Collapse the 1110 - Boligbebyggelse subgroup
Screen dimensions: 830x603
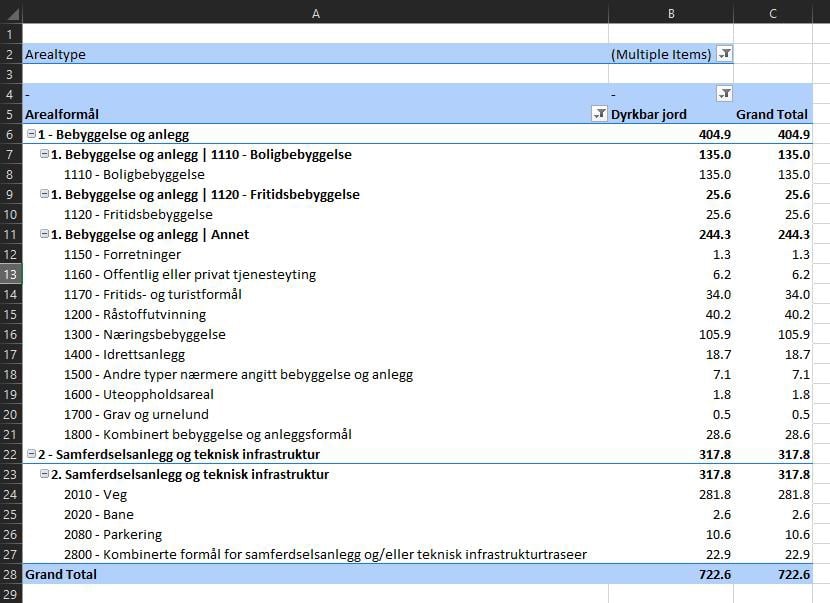click(44, 154)
